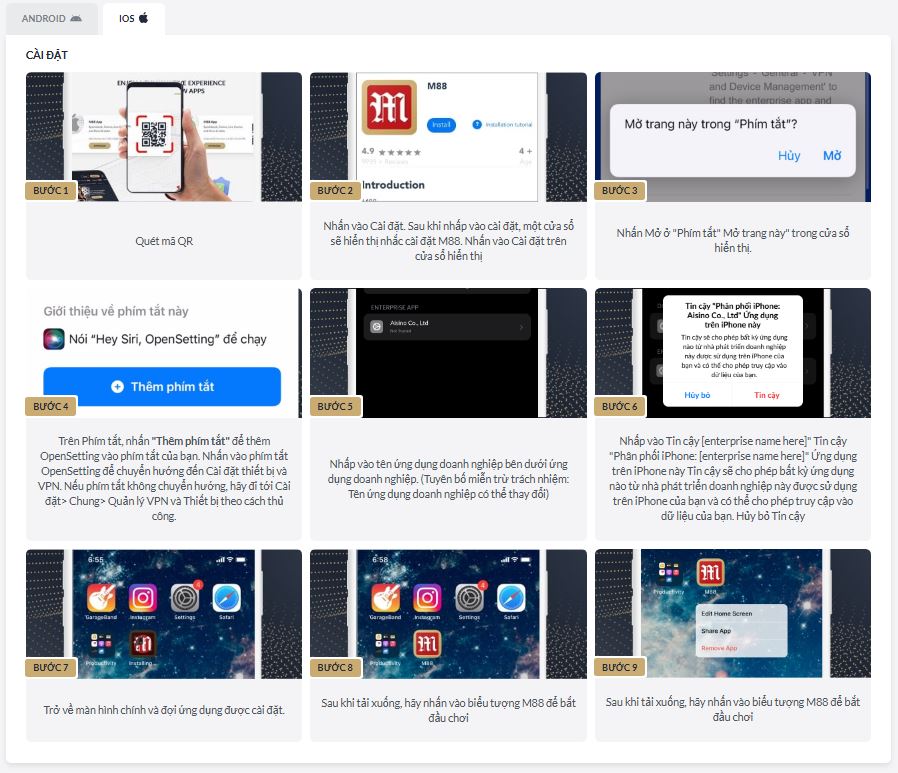Click the plus icon on Thêm phím tắt

(x=117, y=386)
